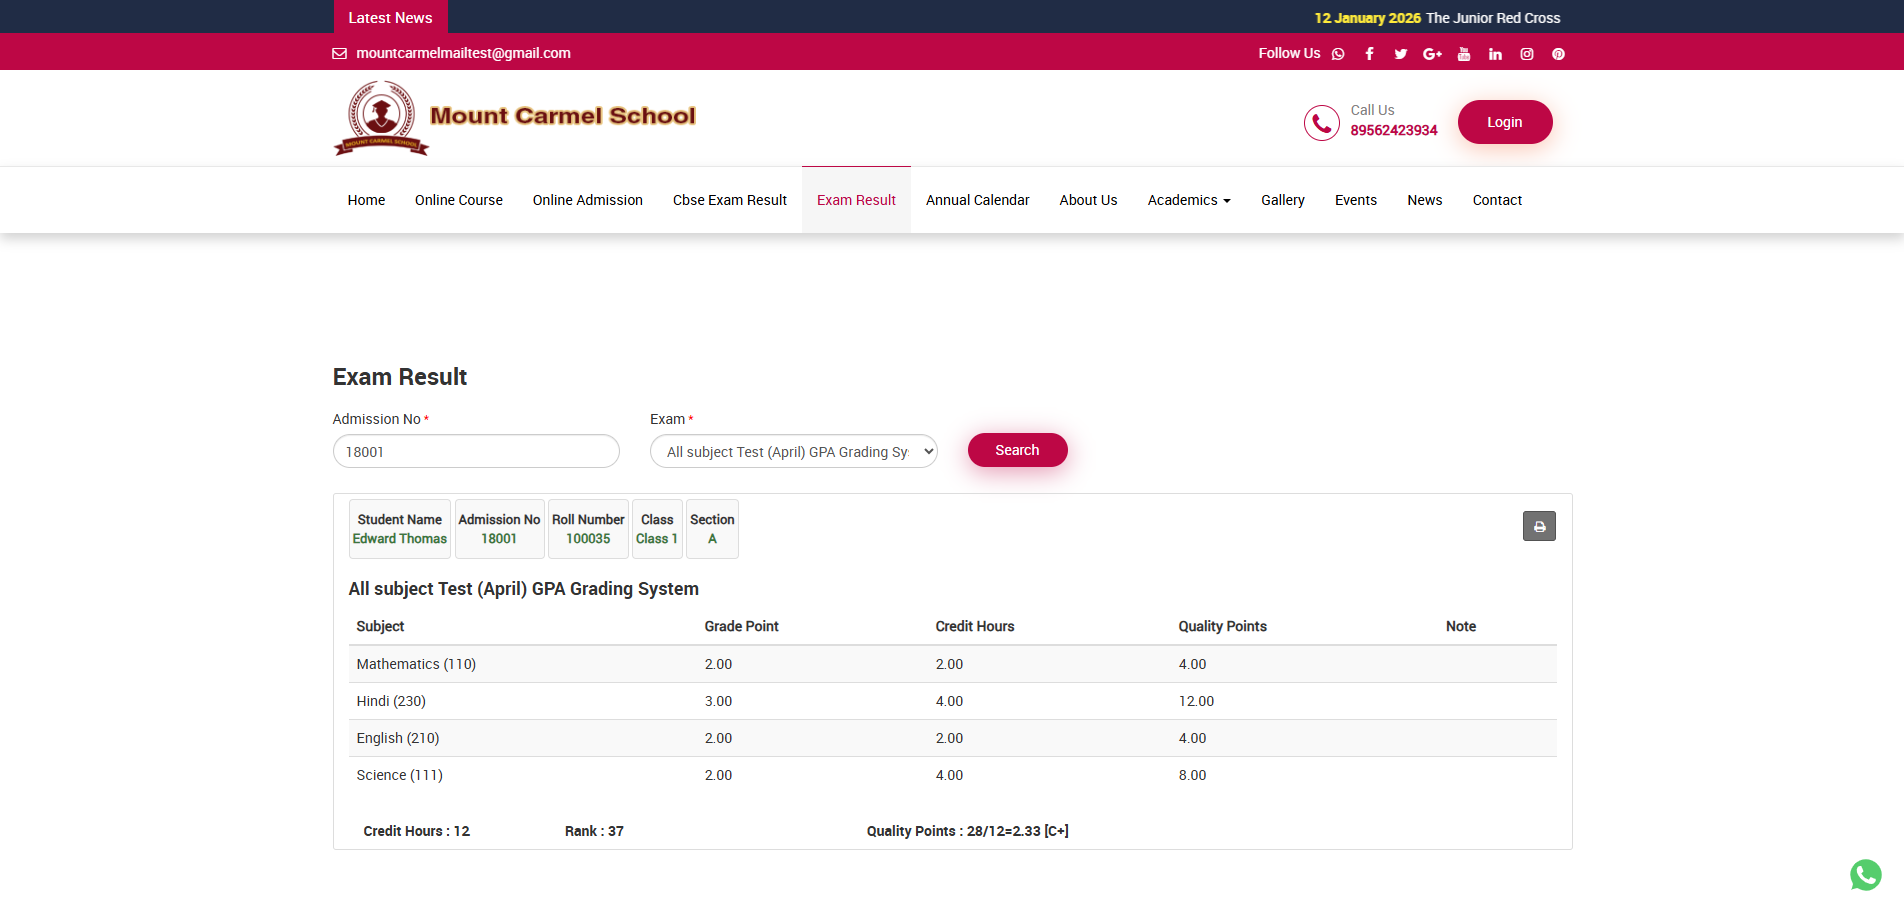This screenshot has height=918, width=1904.
Task: Click the Pinterest icon in header
Action: point(1558,54)
